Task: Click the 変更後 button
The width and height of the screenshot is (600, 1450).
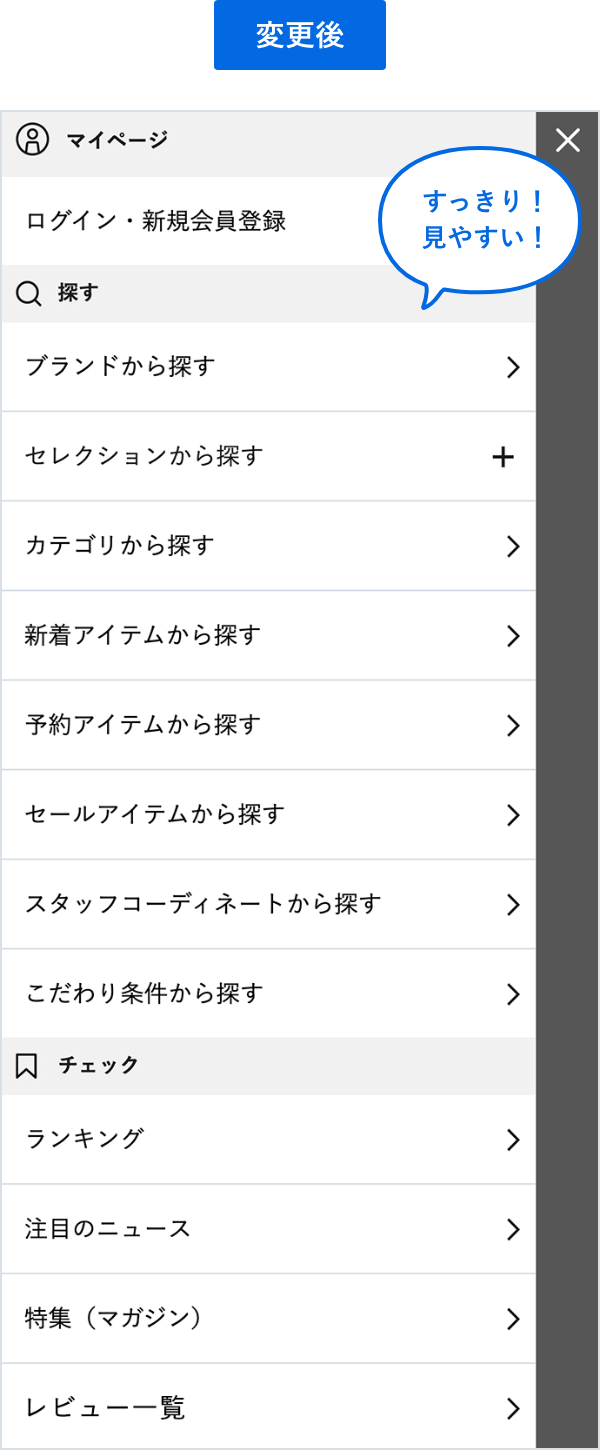Action: pos(300,35)
